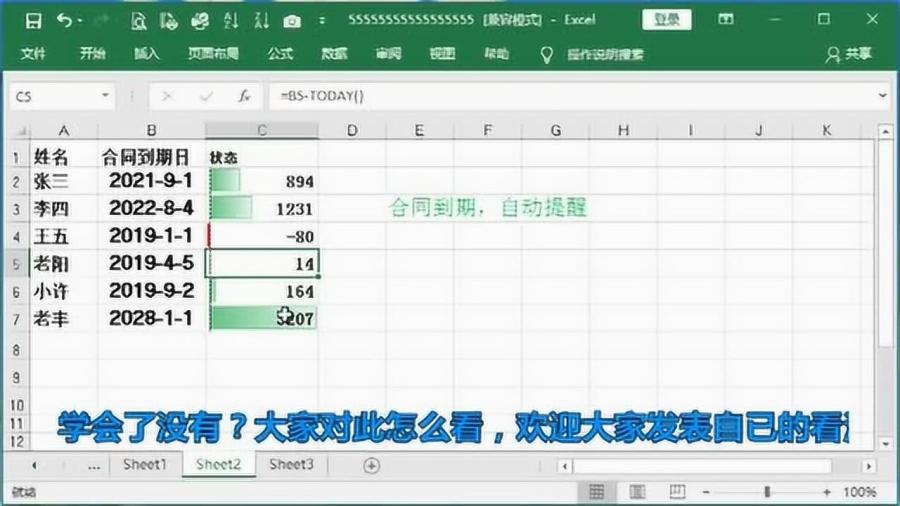Screen dimensions: 900x506
Task: Click the Cancel X button in formula bar
Action: point(168,96)
